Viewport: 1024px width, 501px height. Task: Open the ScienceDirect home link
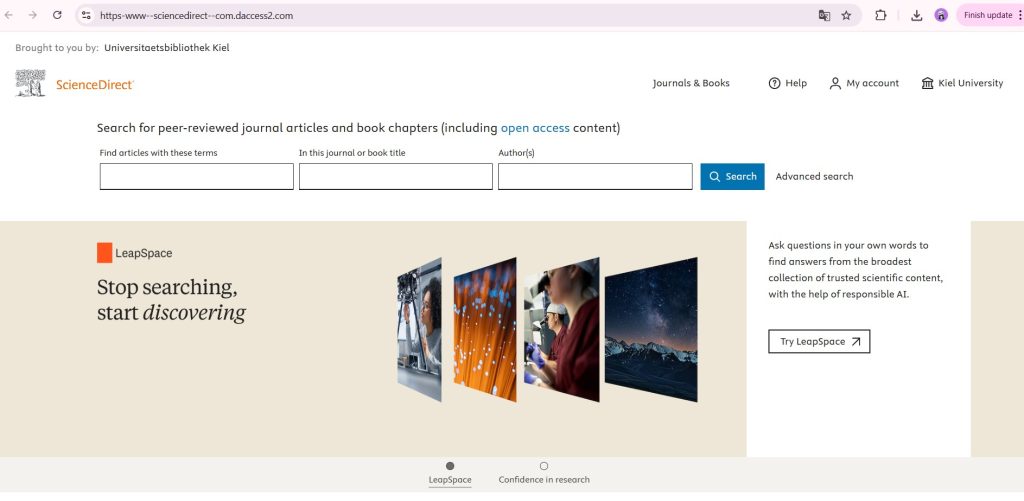(x=95, y=84)
